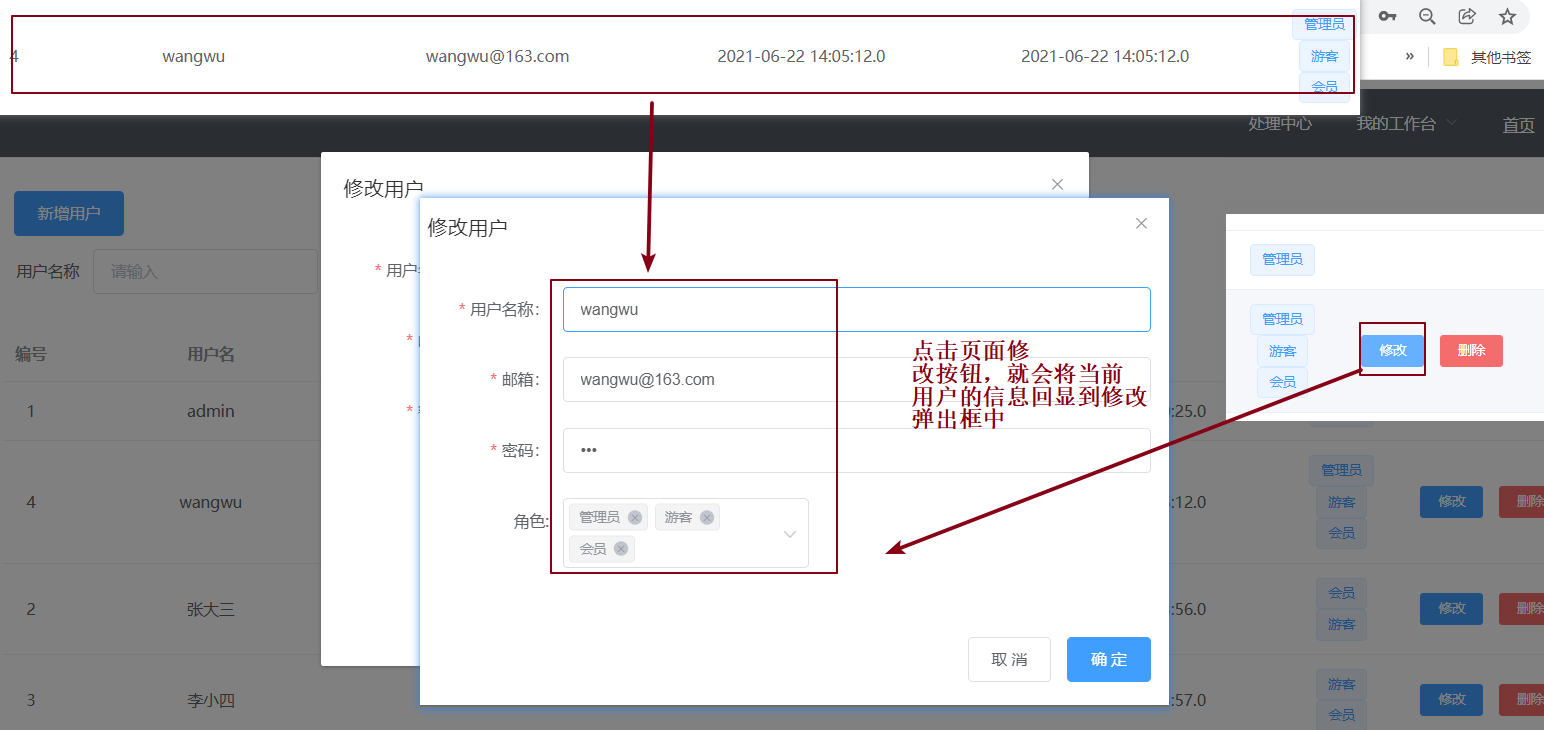Image resolution: width=1544 pixels, height=730 pixels.
Task: Click the browser share page icon
Action: (x=1467, y=16)
